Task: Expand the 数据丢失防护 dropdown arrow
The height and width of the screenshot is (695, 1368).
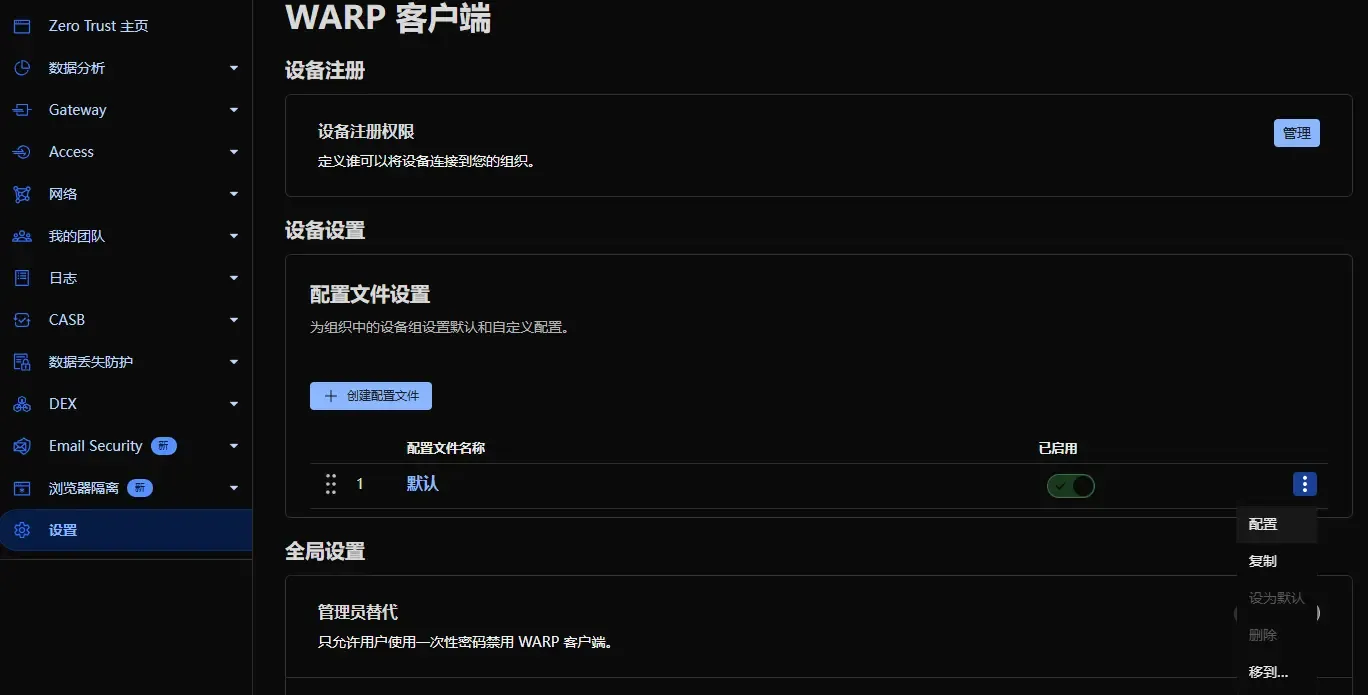Action: click(233, 361)
